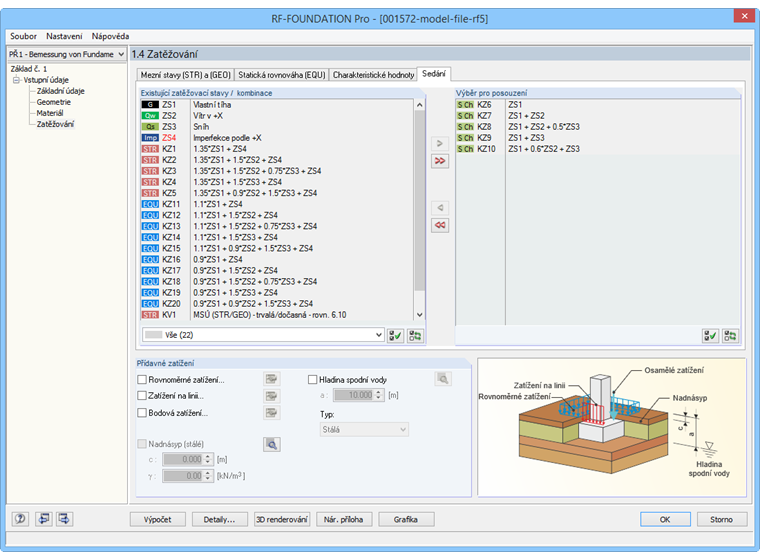
Task: Open the Soubor menu
Action: coord(23,36)
